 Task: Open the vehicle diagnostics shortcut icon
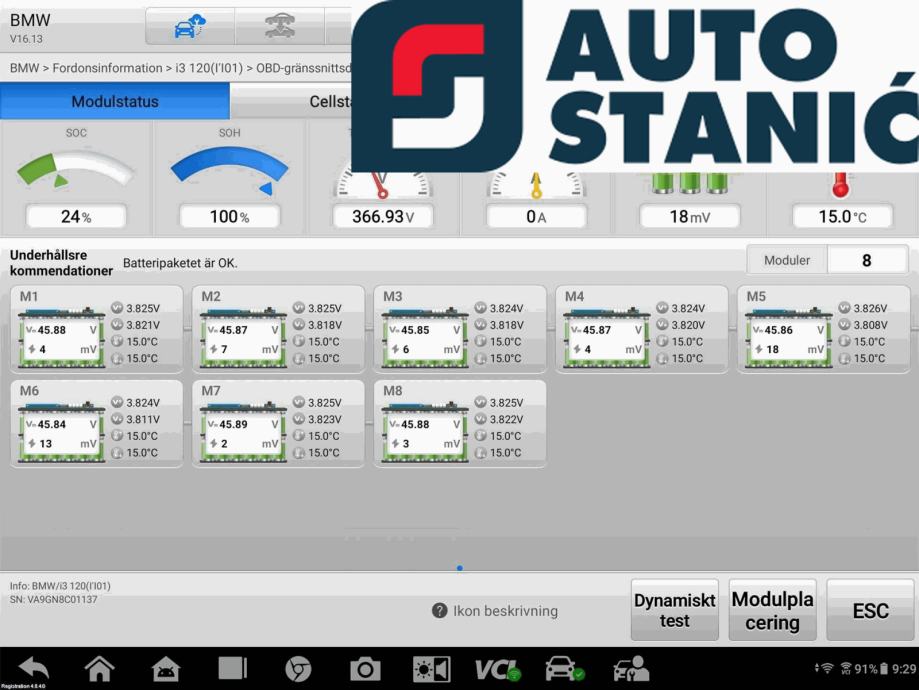(564, 669)
